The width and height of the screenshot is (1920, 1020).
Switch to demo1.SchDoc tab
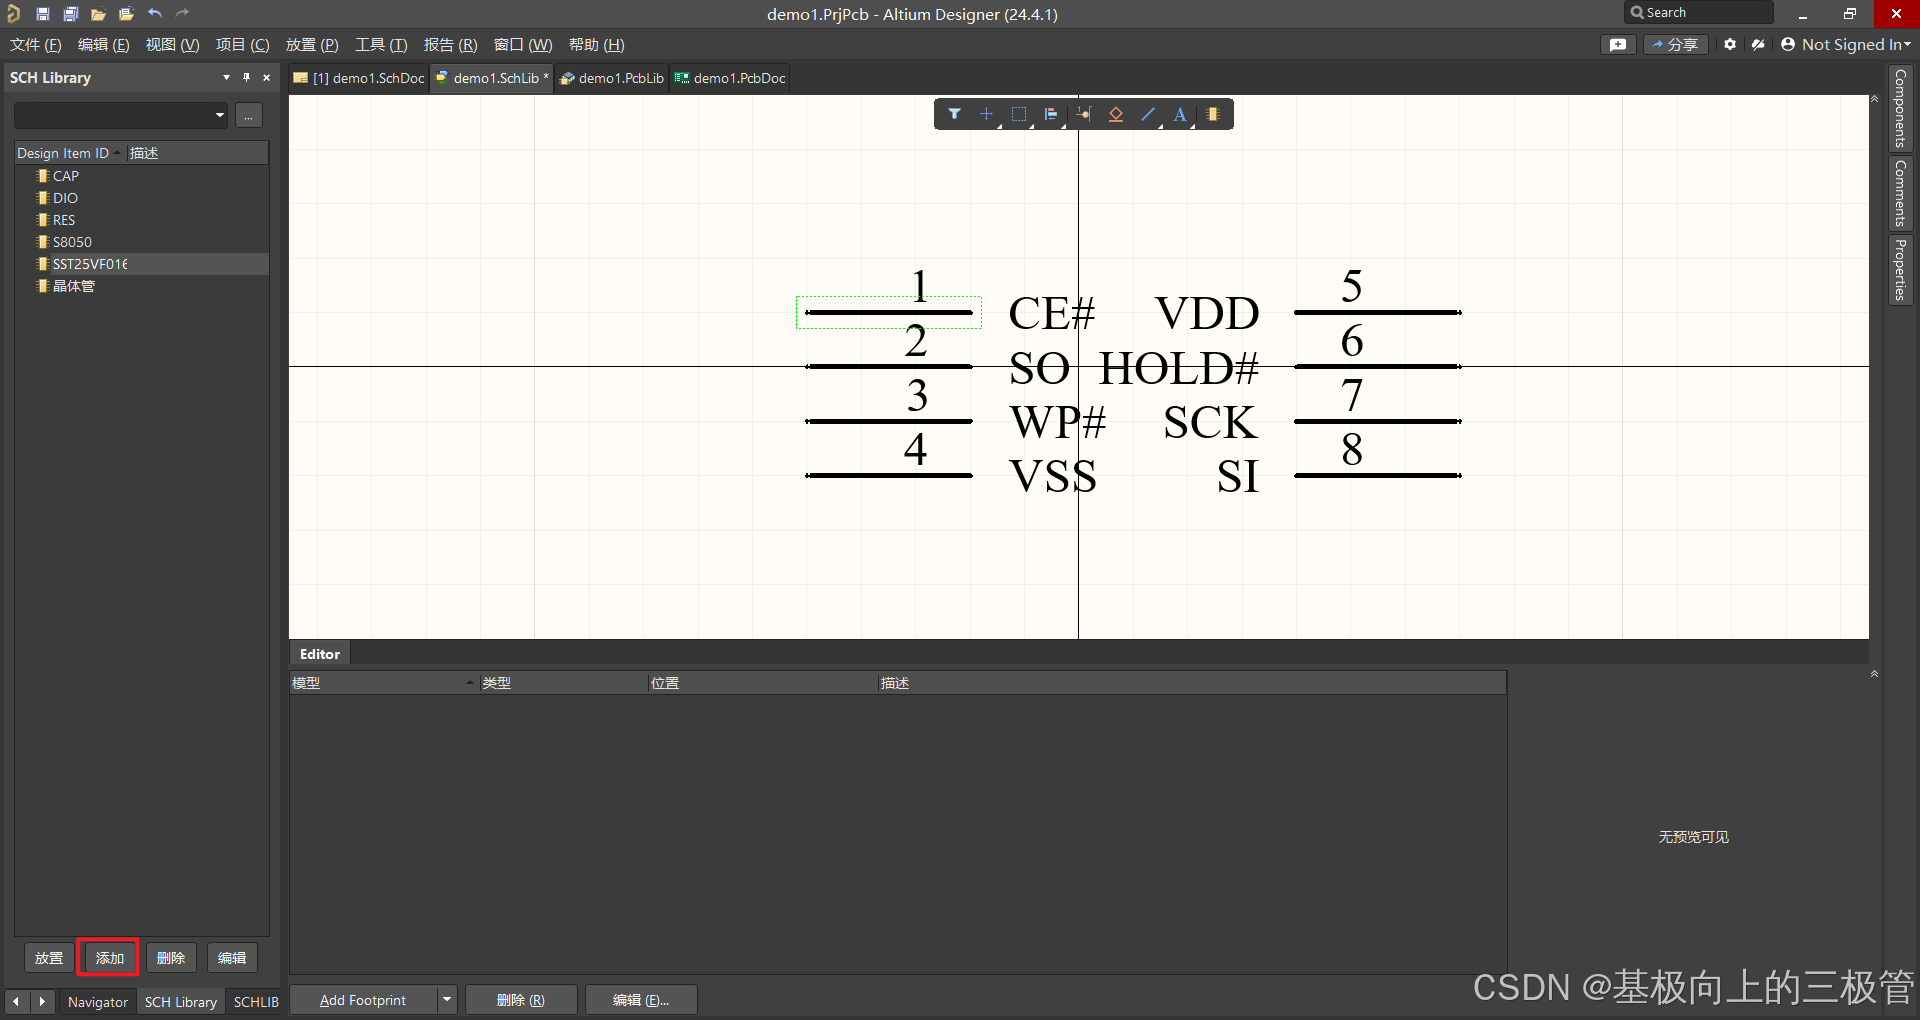pos(359,78)
